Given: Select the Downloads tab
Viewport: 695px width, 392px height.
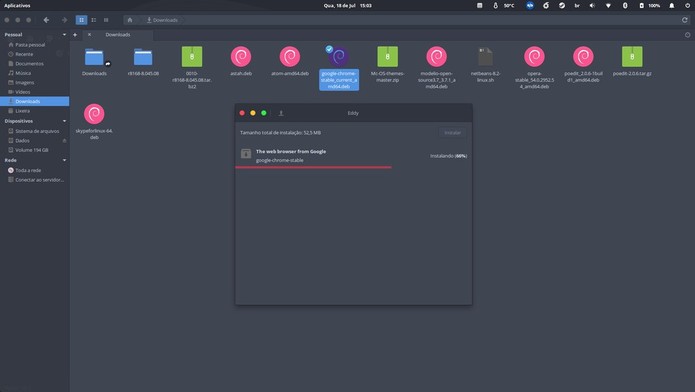Looking at the screenshot, I should click(x=118, y=35).
